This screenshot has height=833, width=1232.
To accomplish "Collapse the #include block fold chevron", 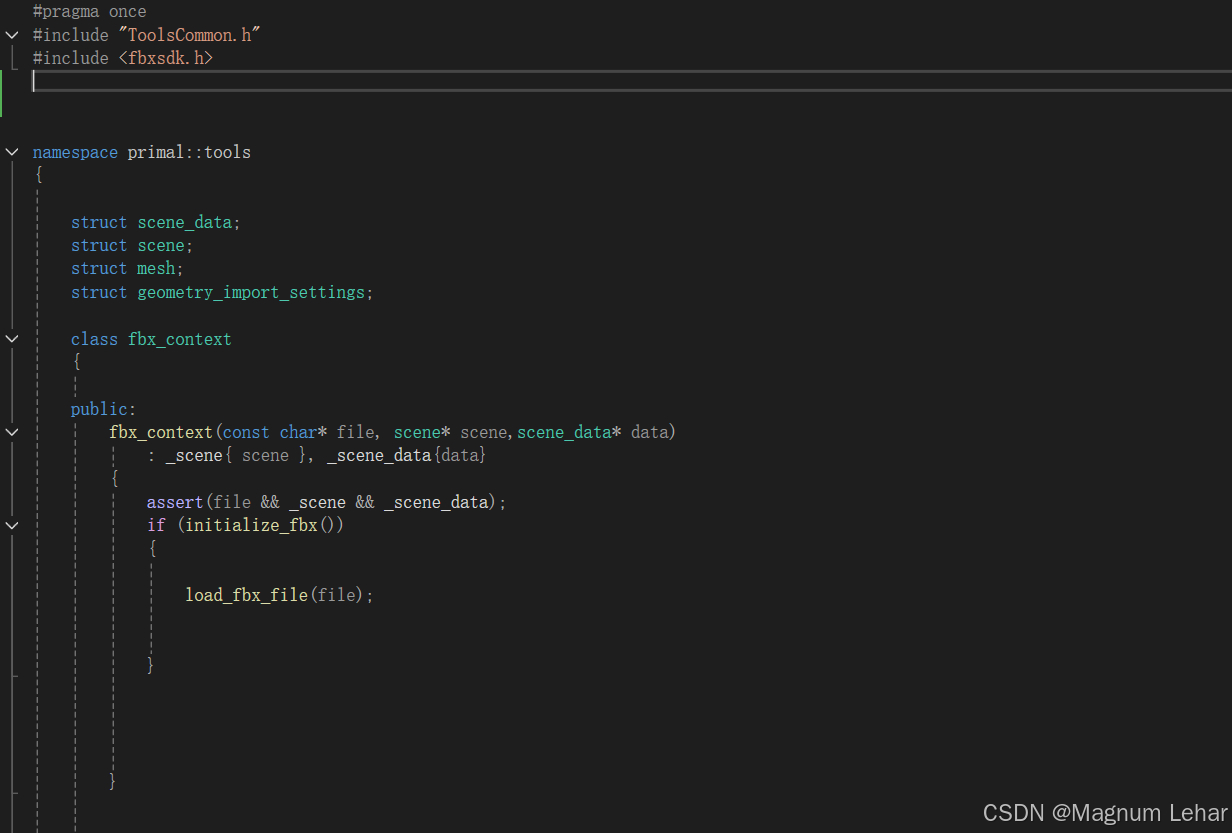I will [12, 35].
